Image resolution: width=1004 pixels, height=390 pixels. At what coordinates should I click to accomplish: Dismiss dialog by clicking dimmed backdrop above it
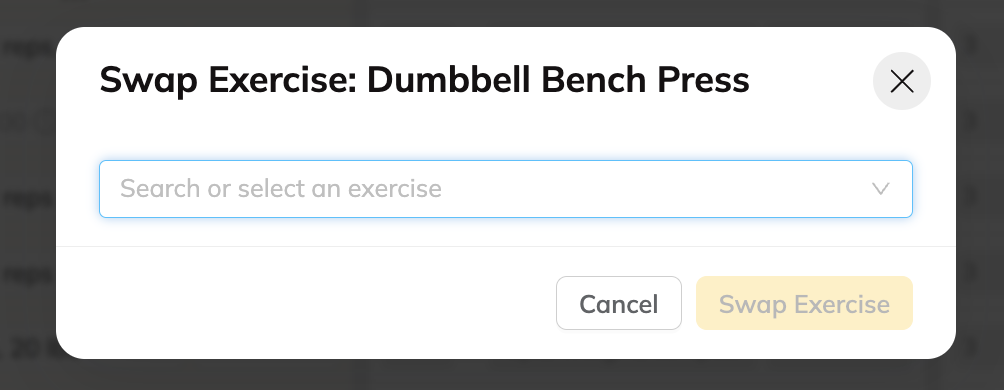click(502, 13)
